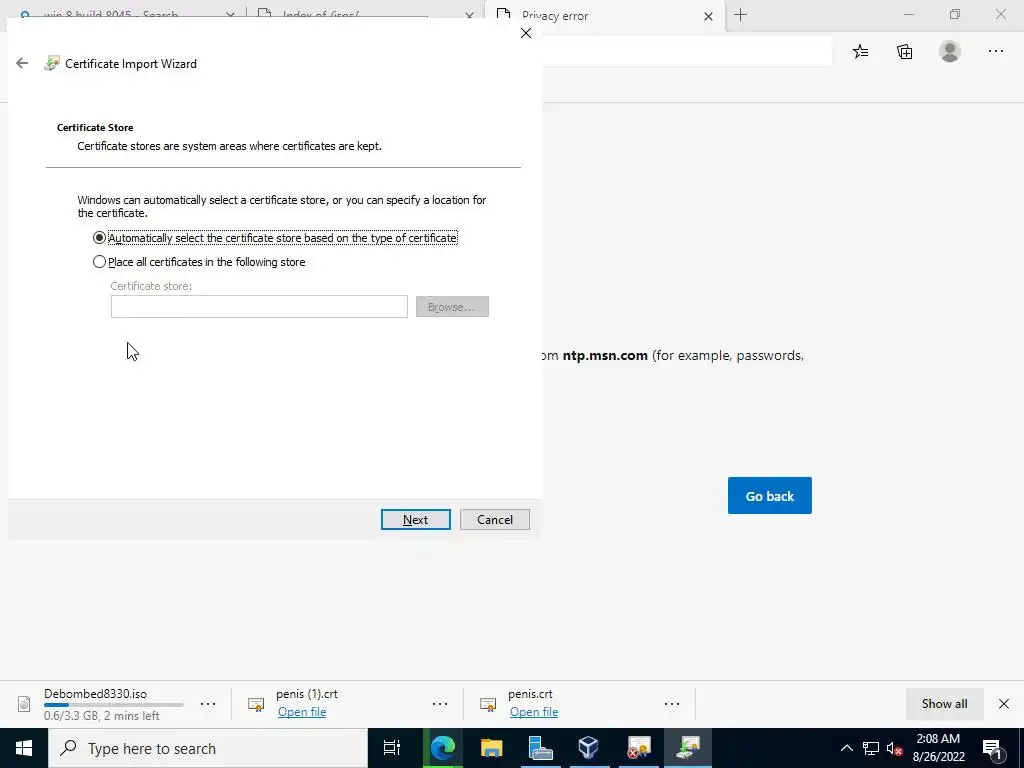Cancel the certificate import
The height and width of the screenshot is (768, 1024).
[494, 520]
